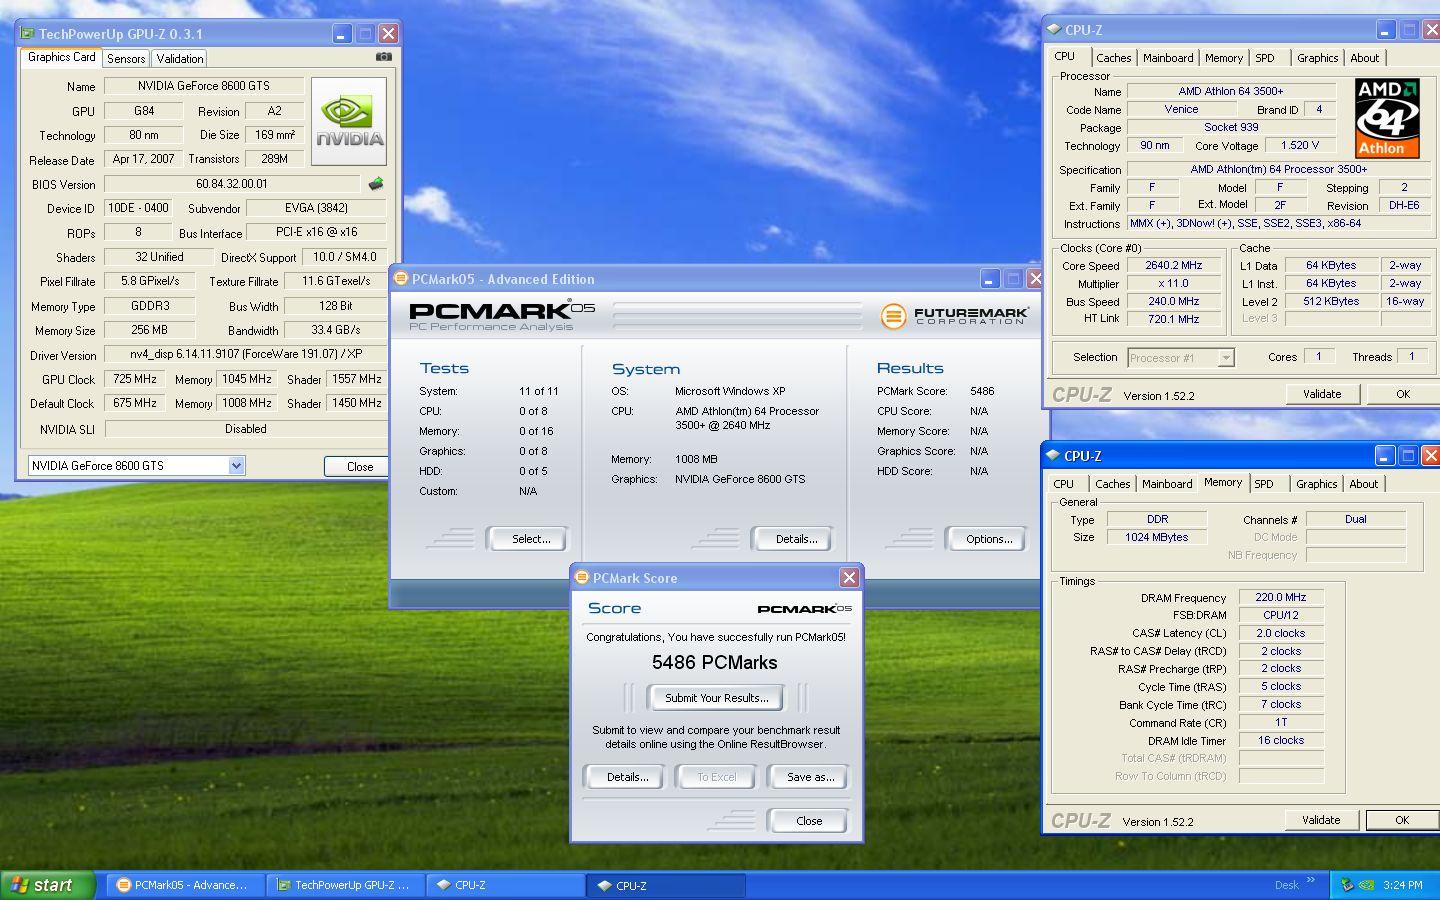Click the PCMark05 title bar icon
Viewport: 1440px width, 900px height.
click(x=401, y=279)
